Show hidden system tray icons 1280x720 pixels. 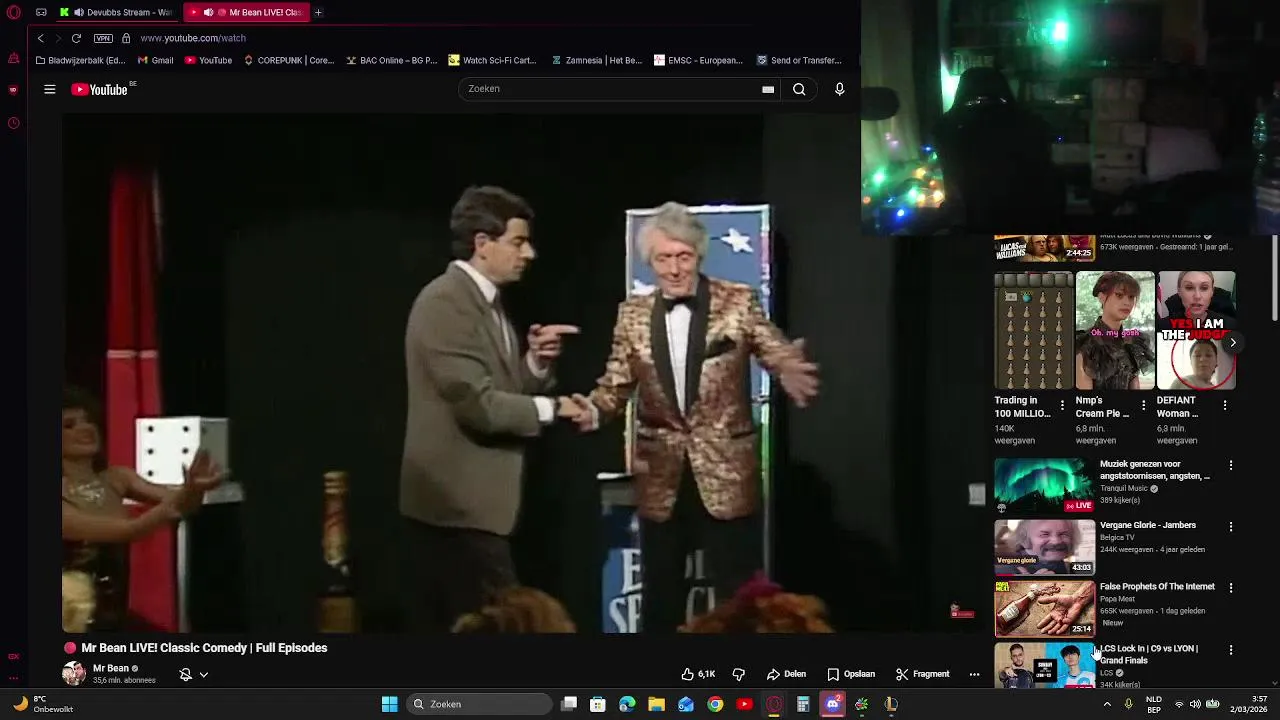coord(1107,704)
